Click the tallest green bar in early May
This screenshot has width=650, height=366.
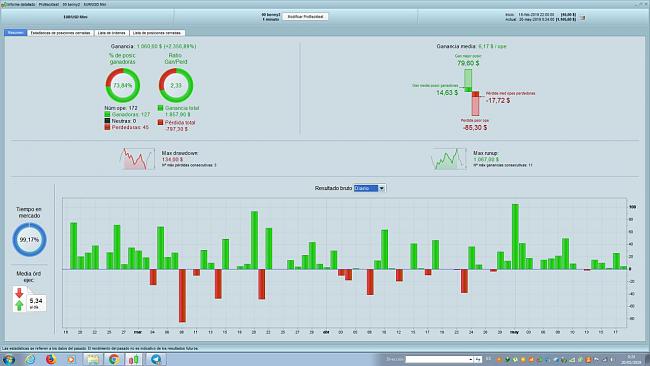pyautogui.click(x=515, y=237)
